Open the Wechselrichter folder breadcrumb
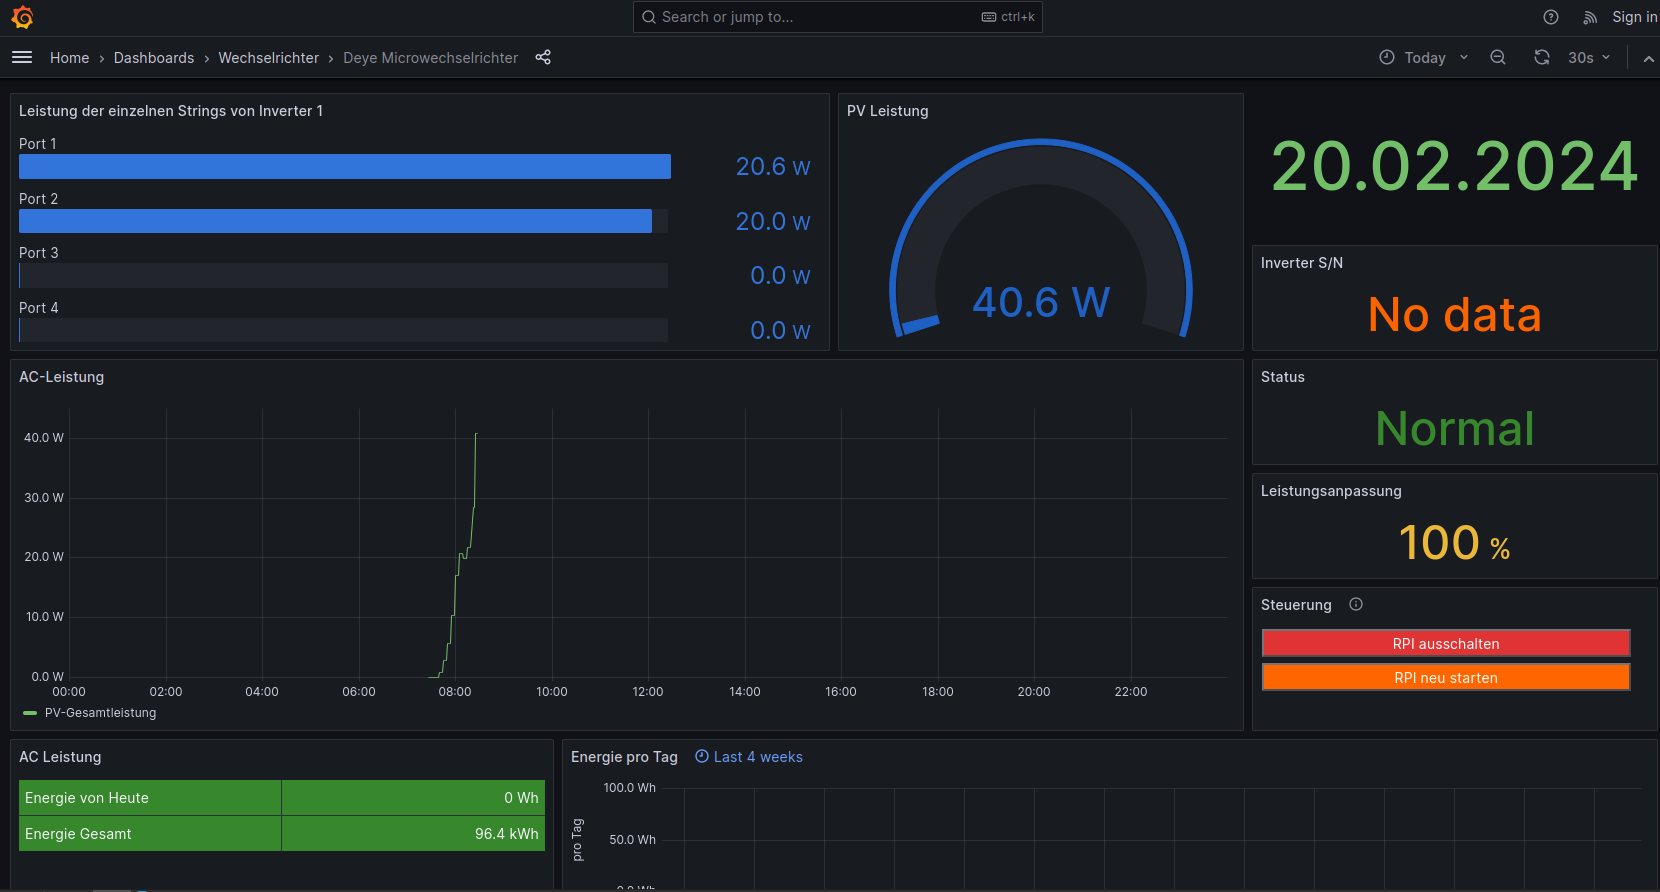This screenshot has width=1660, height=892. 268,58
